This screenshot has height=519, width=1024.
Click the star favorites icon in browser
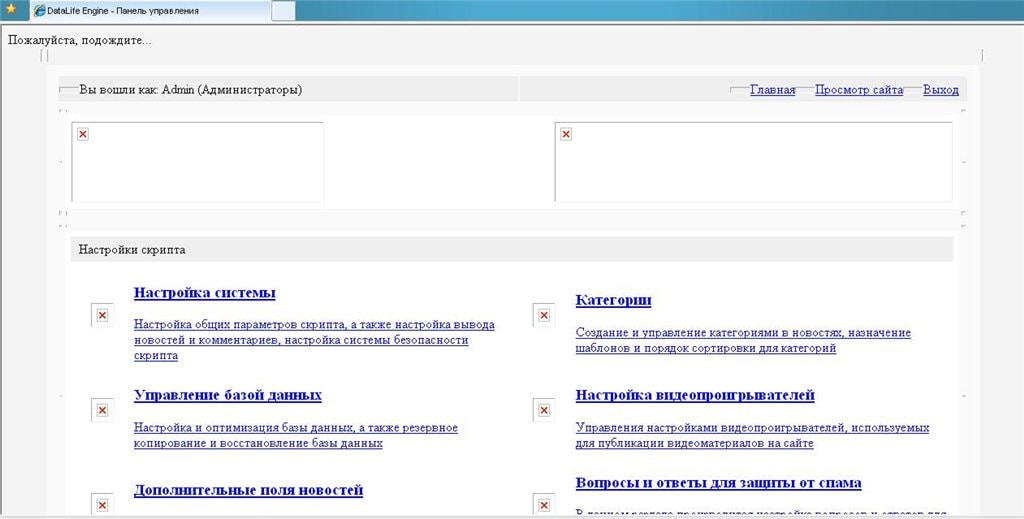pyautogui.click(x=11, y=9)
